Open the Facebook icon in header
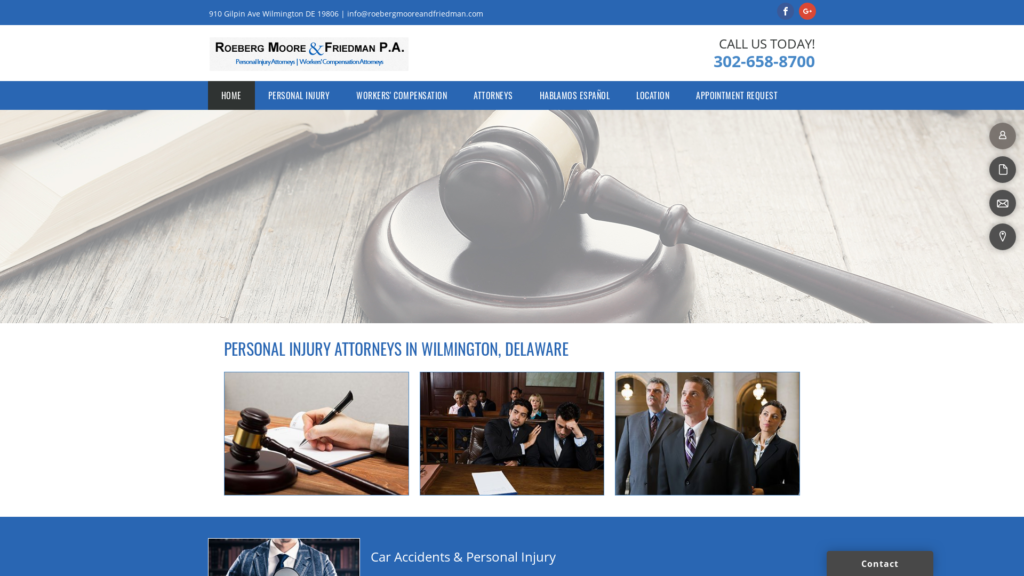The width and height of the screenshot is (1024, 576). (785, 12)
